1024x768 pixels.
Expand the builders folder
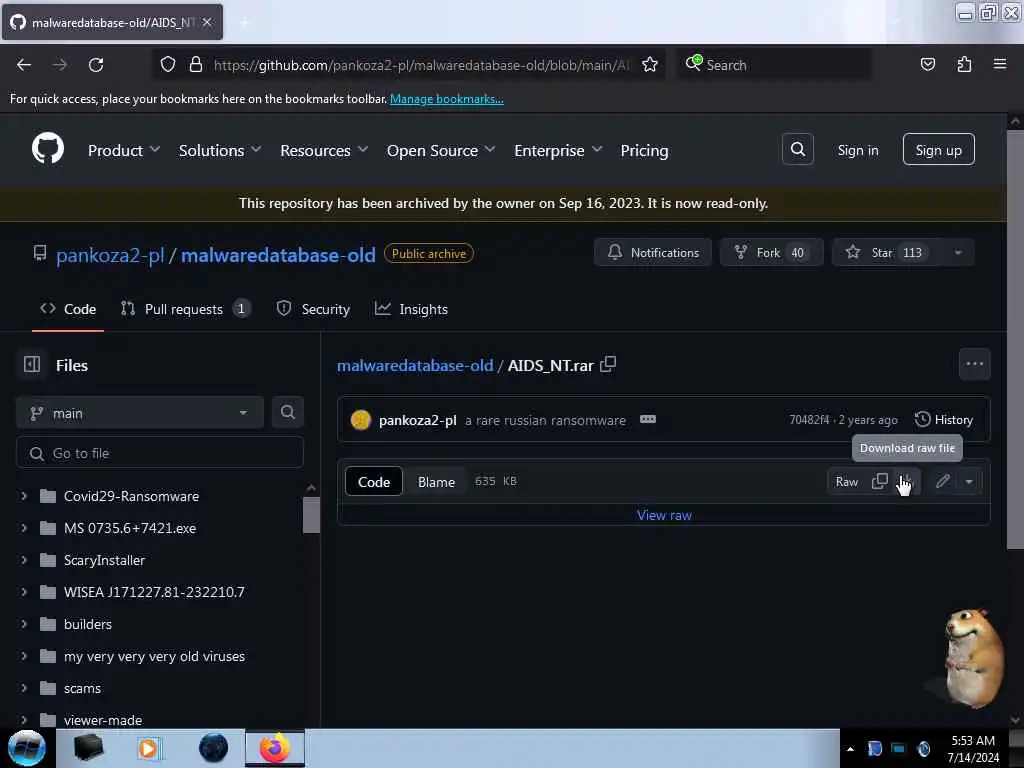24,624
